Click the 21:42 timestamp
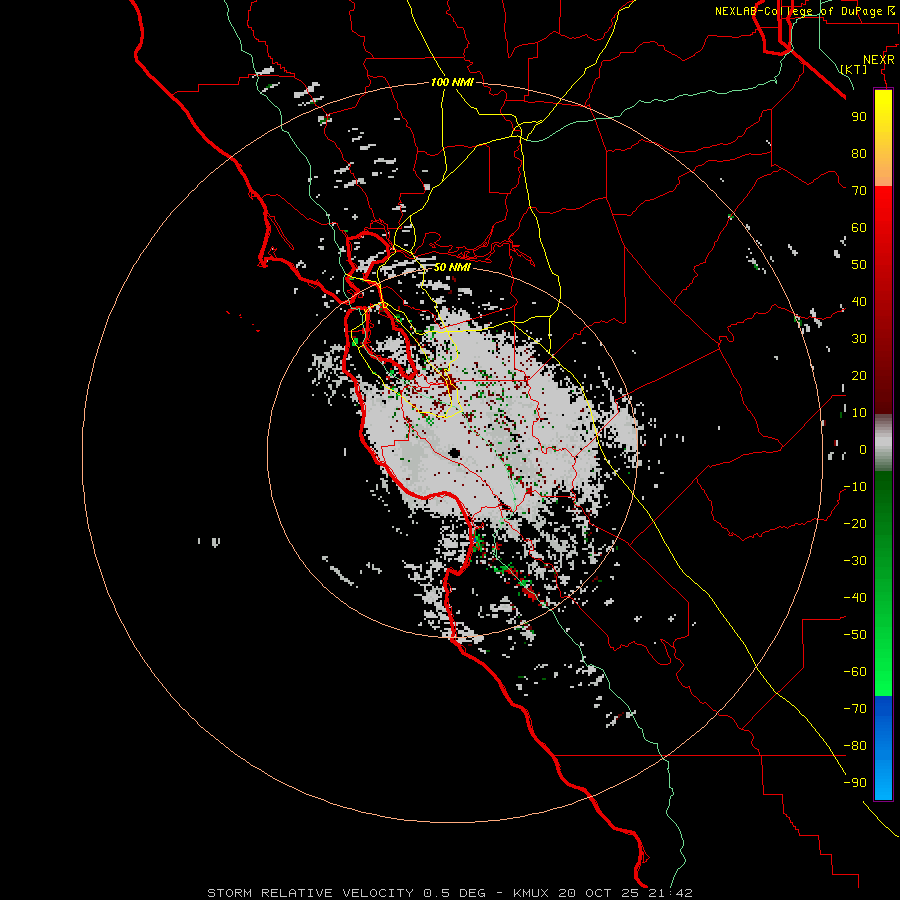Screen dimensions: 900x900 [670, 893]
